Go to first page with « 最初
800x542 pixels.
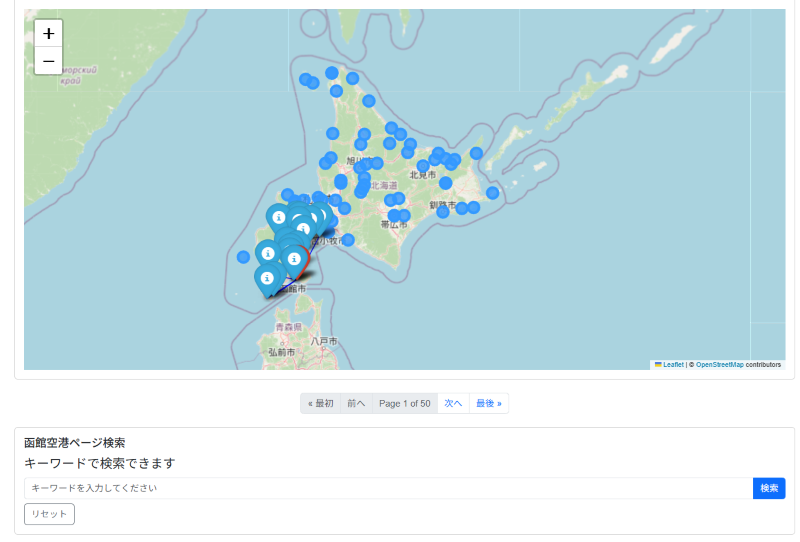[320, 403]
